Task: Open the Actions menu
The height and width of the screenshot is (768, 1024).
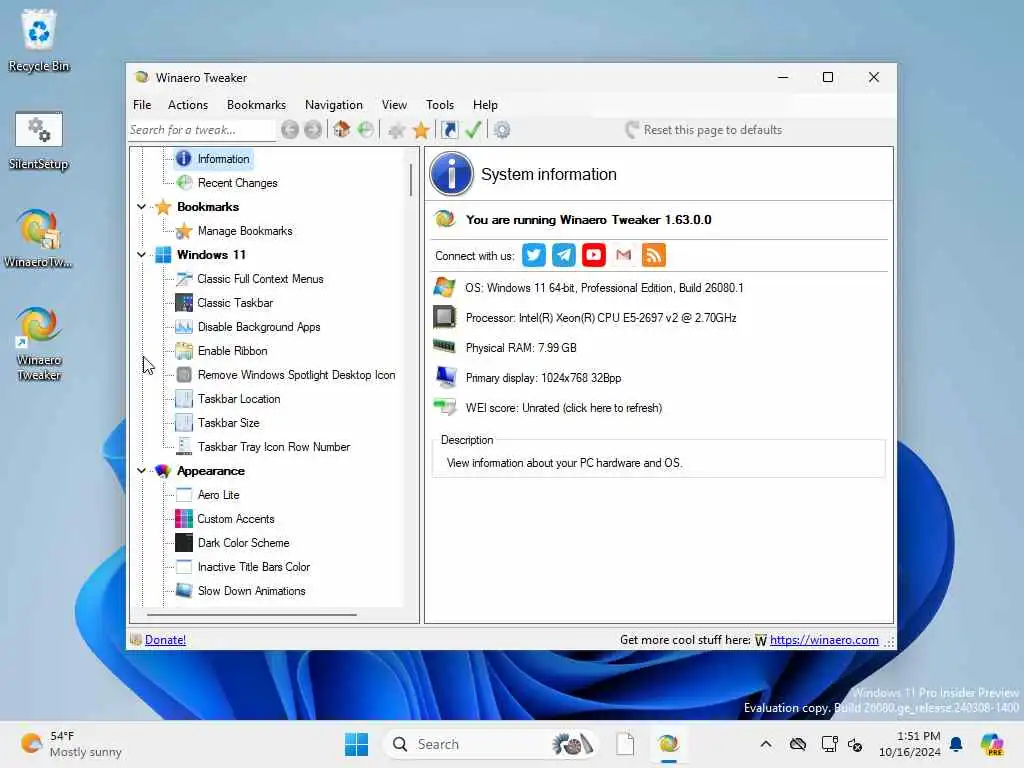Action: (x=188, y=104)
